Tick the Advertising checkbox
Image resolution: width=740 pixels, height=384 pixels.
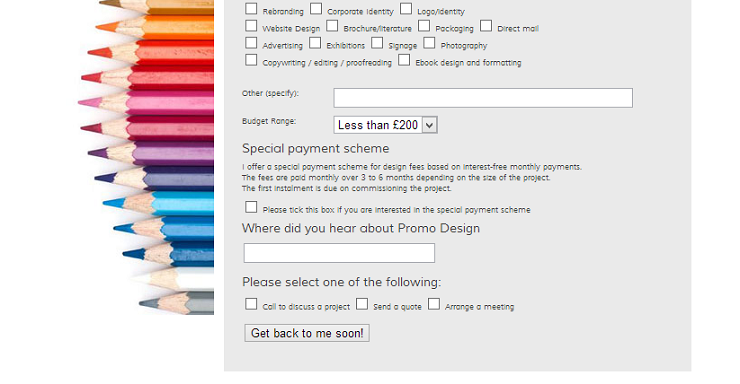[251, 43]
